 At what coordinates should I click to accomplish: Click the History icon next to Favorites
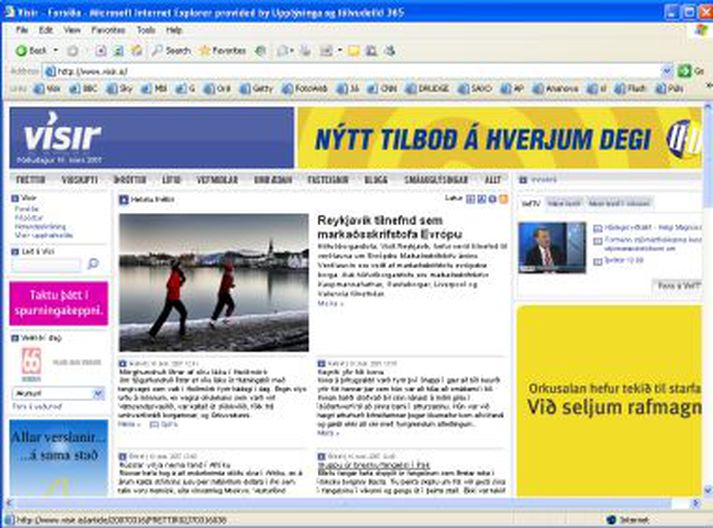[261, 50]
